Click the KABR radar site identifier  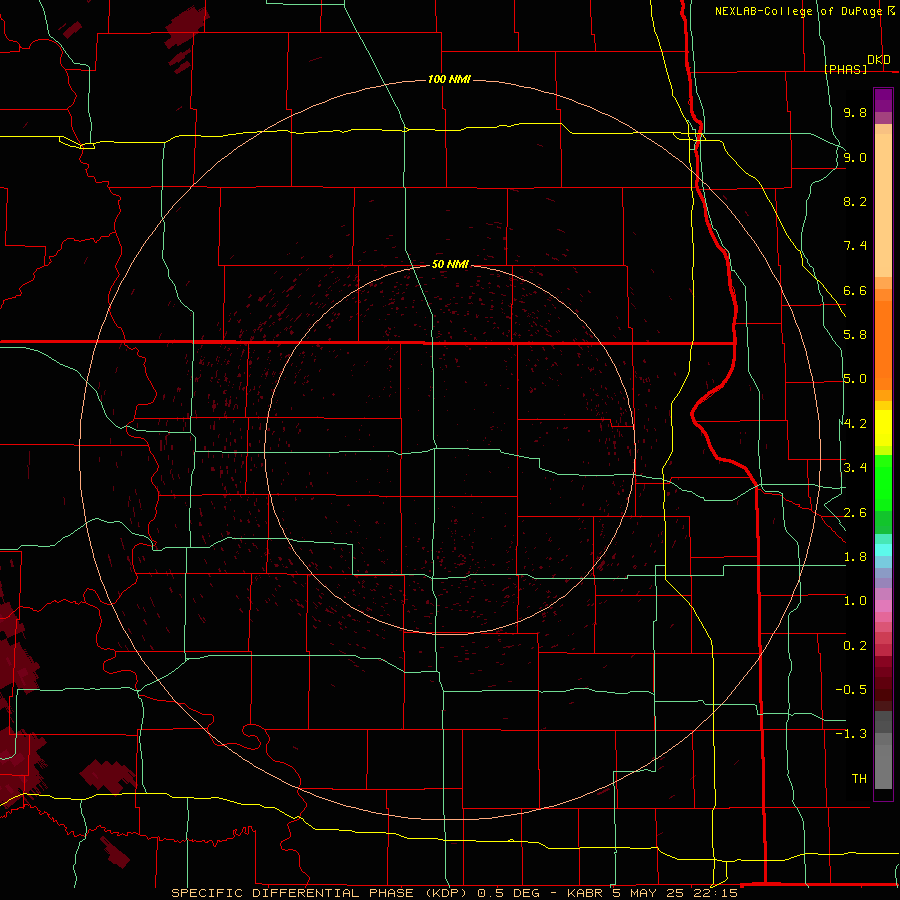[x=585, y=893]
